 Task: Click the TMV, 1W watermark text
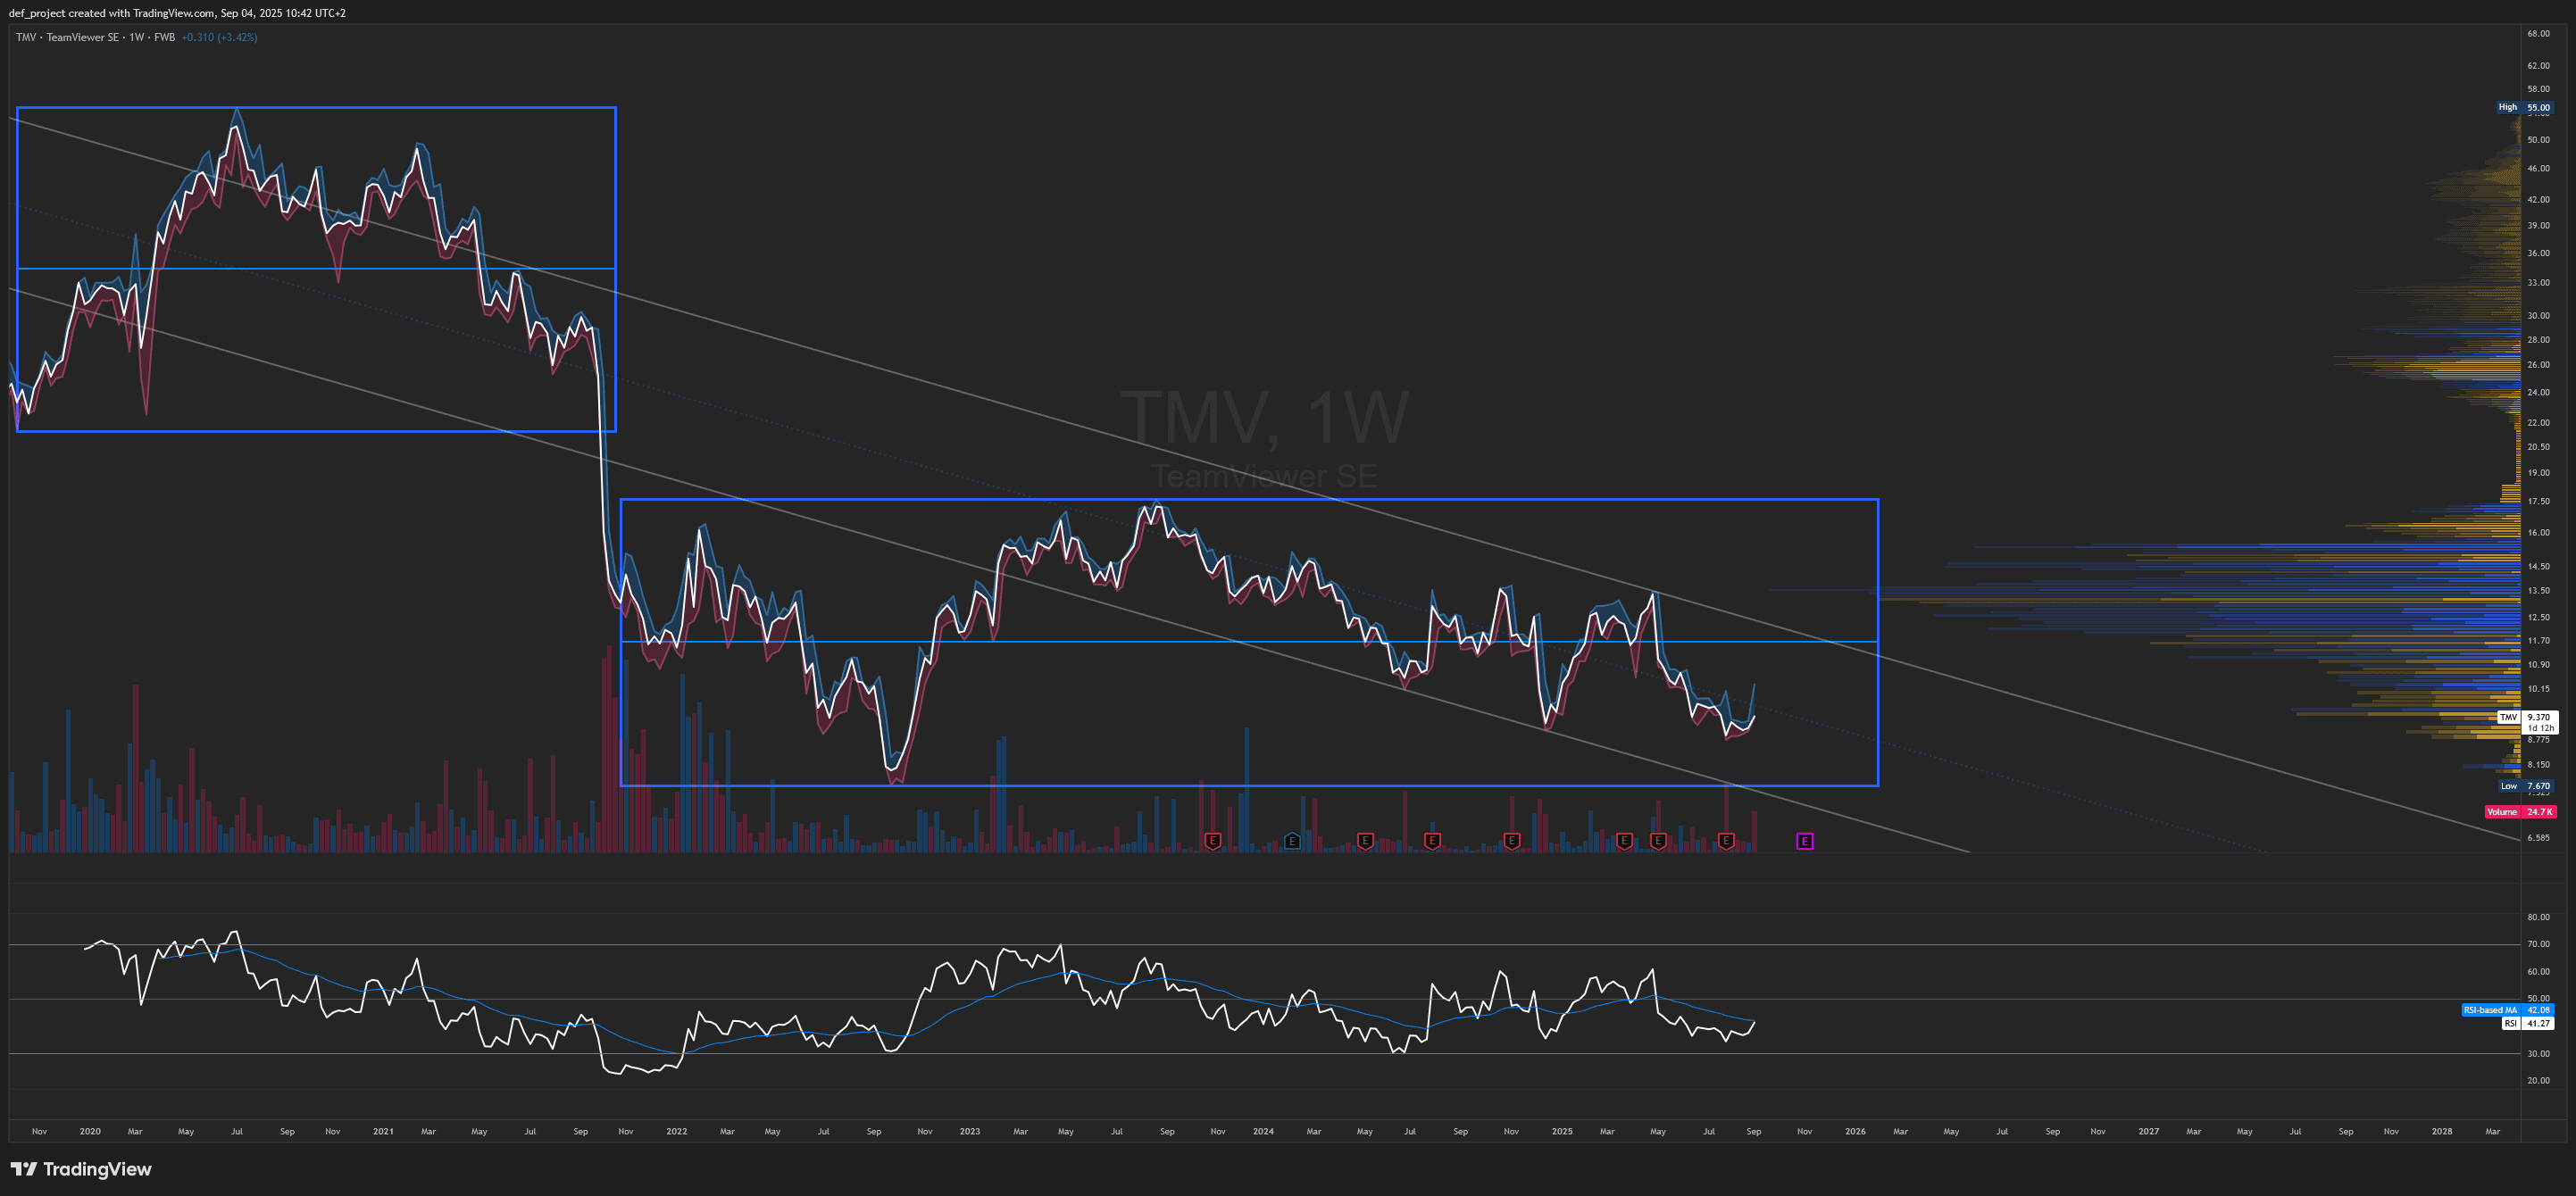[x=1264, y=418]
